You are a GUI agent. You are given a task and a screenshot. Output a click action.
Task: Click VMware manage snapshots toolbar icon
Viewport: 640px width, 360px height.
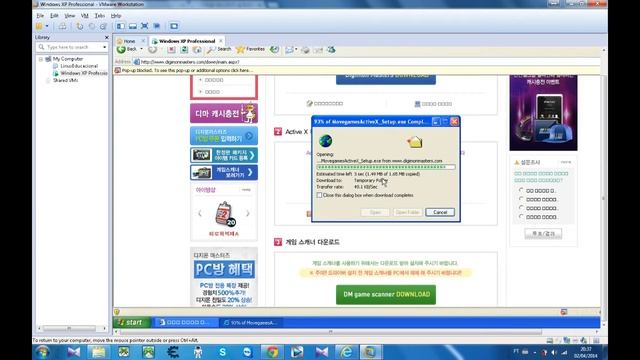[104, 26]
